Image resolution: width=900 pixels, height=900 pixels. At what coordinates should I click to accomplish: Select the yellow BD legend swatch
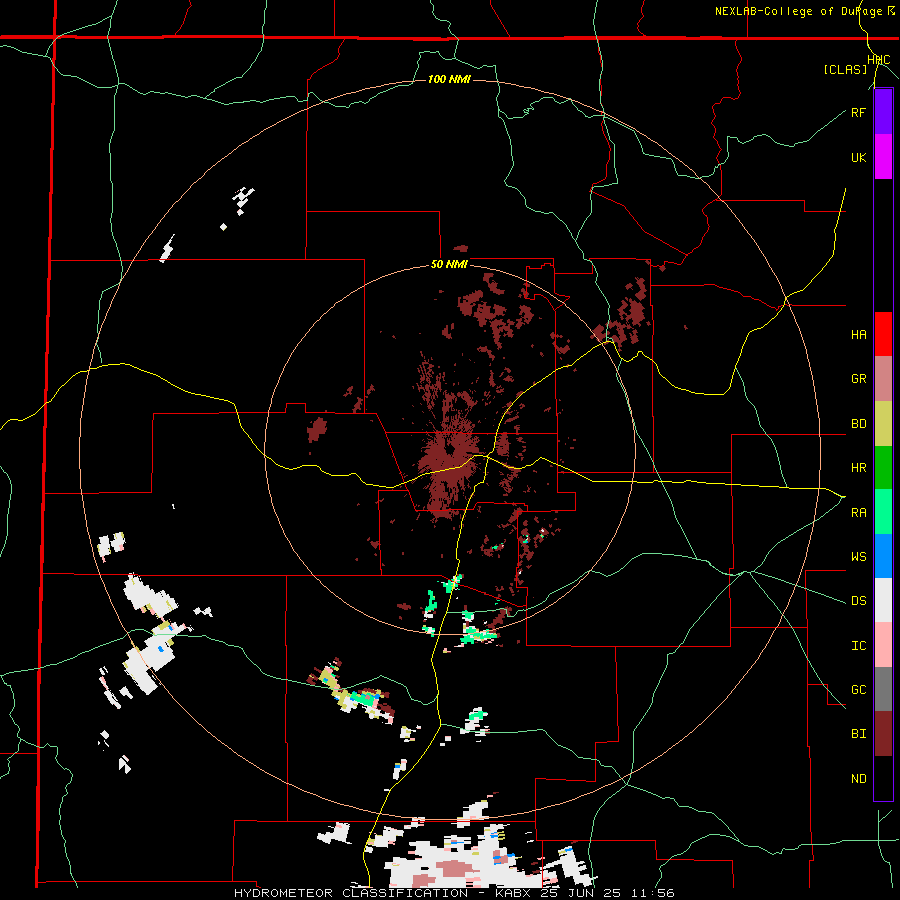click(883, 423)
